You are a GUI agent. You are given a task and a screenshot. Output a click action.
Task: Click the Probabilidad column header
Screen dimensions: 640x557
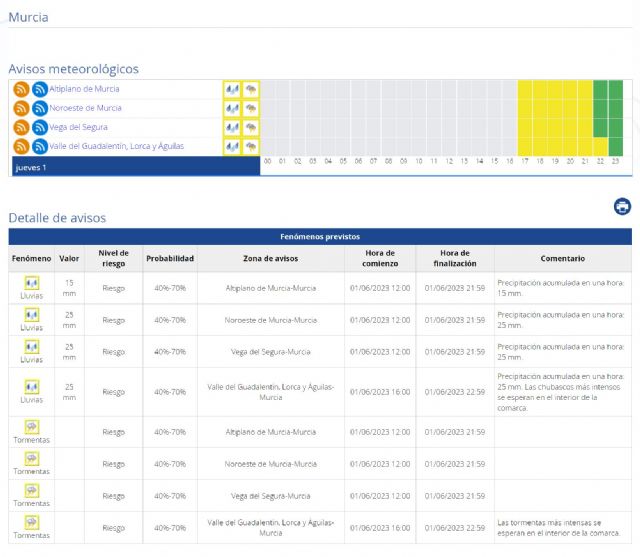170,258
